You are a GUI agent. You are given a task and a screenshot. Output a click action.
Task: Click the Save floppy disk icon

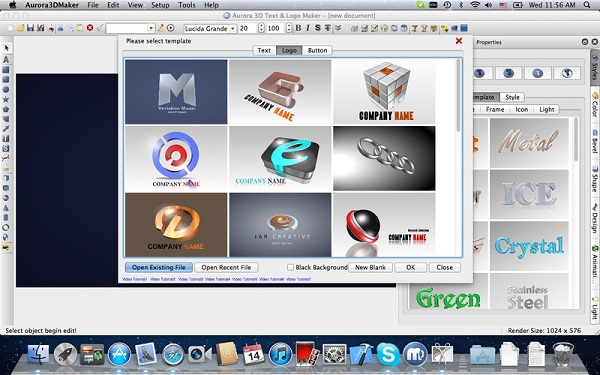pos(30,28)
